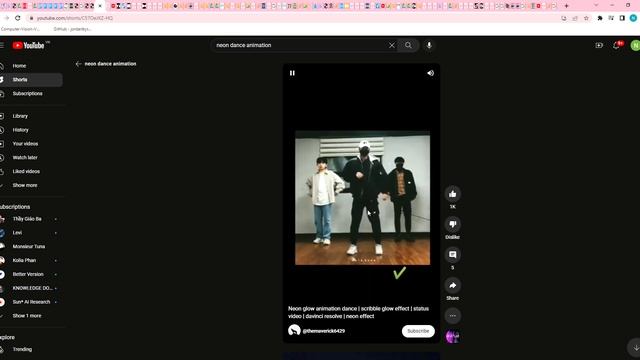The image size is (640, 360).
Task: Open the Computer Vision bookmark
Action: tap(20, 29)
